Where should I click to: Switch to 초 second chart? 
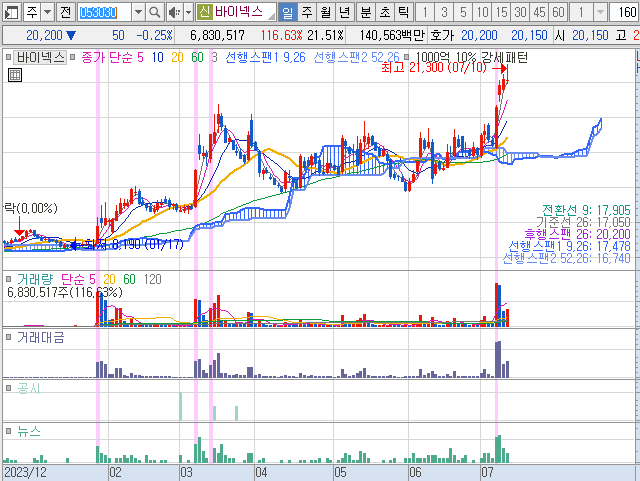tap(384, 13)
